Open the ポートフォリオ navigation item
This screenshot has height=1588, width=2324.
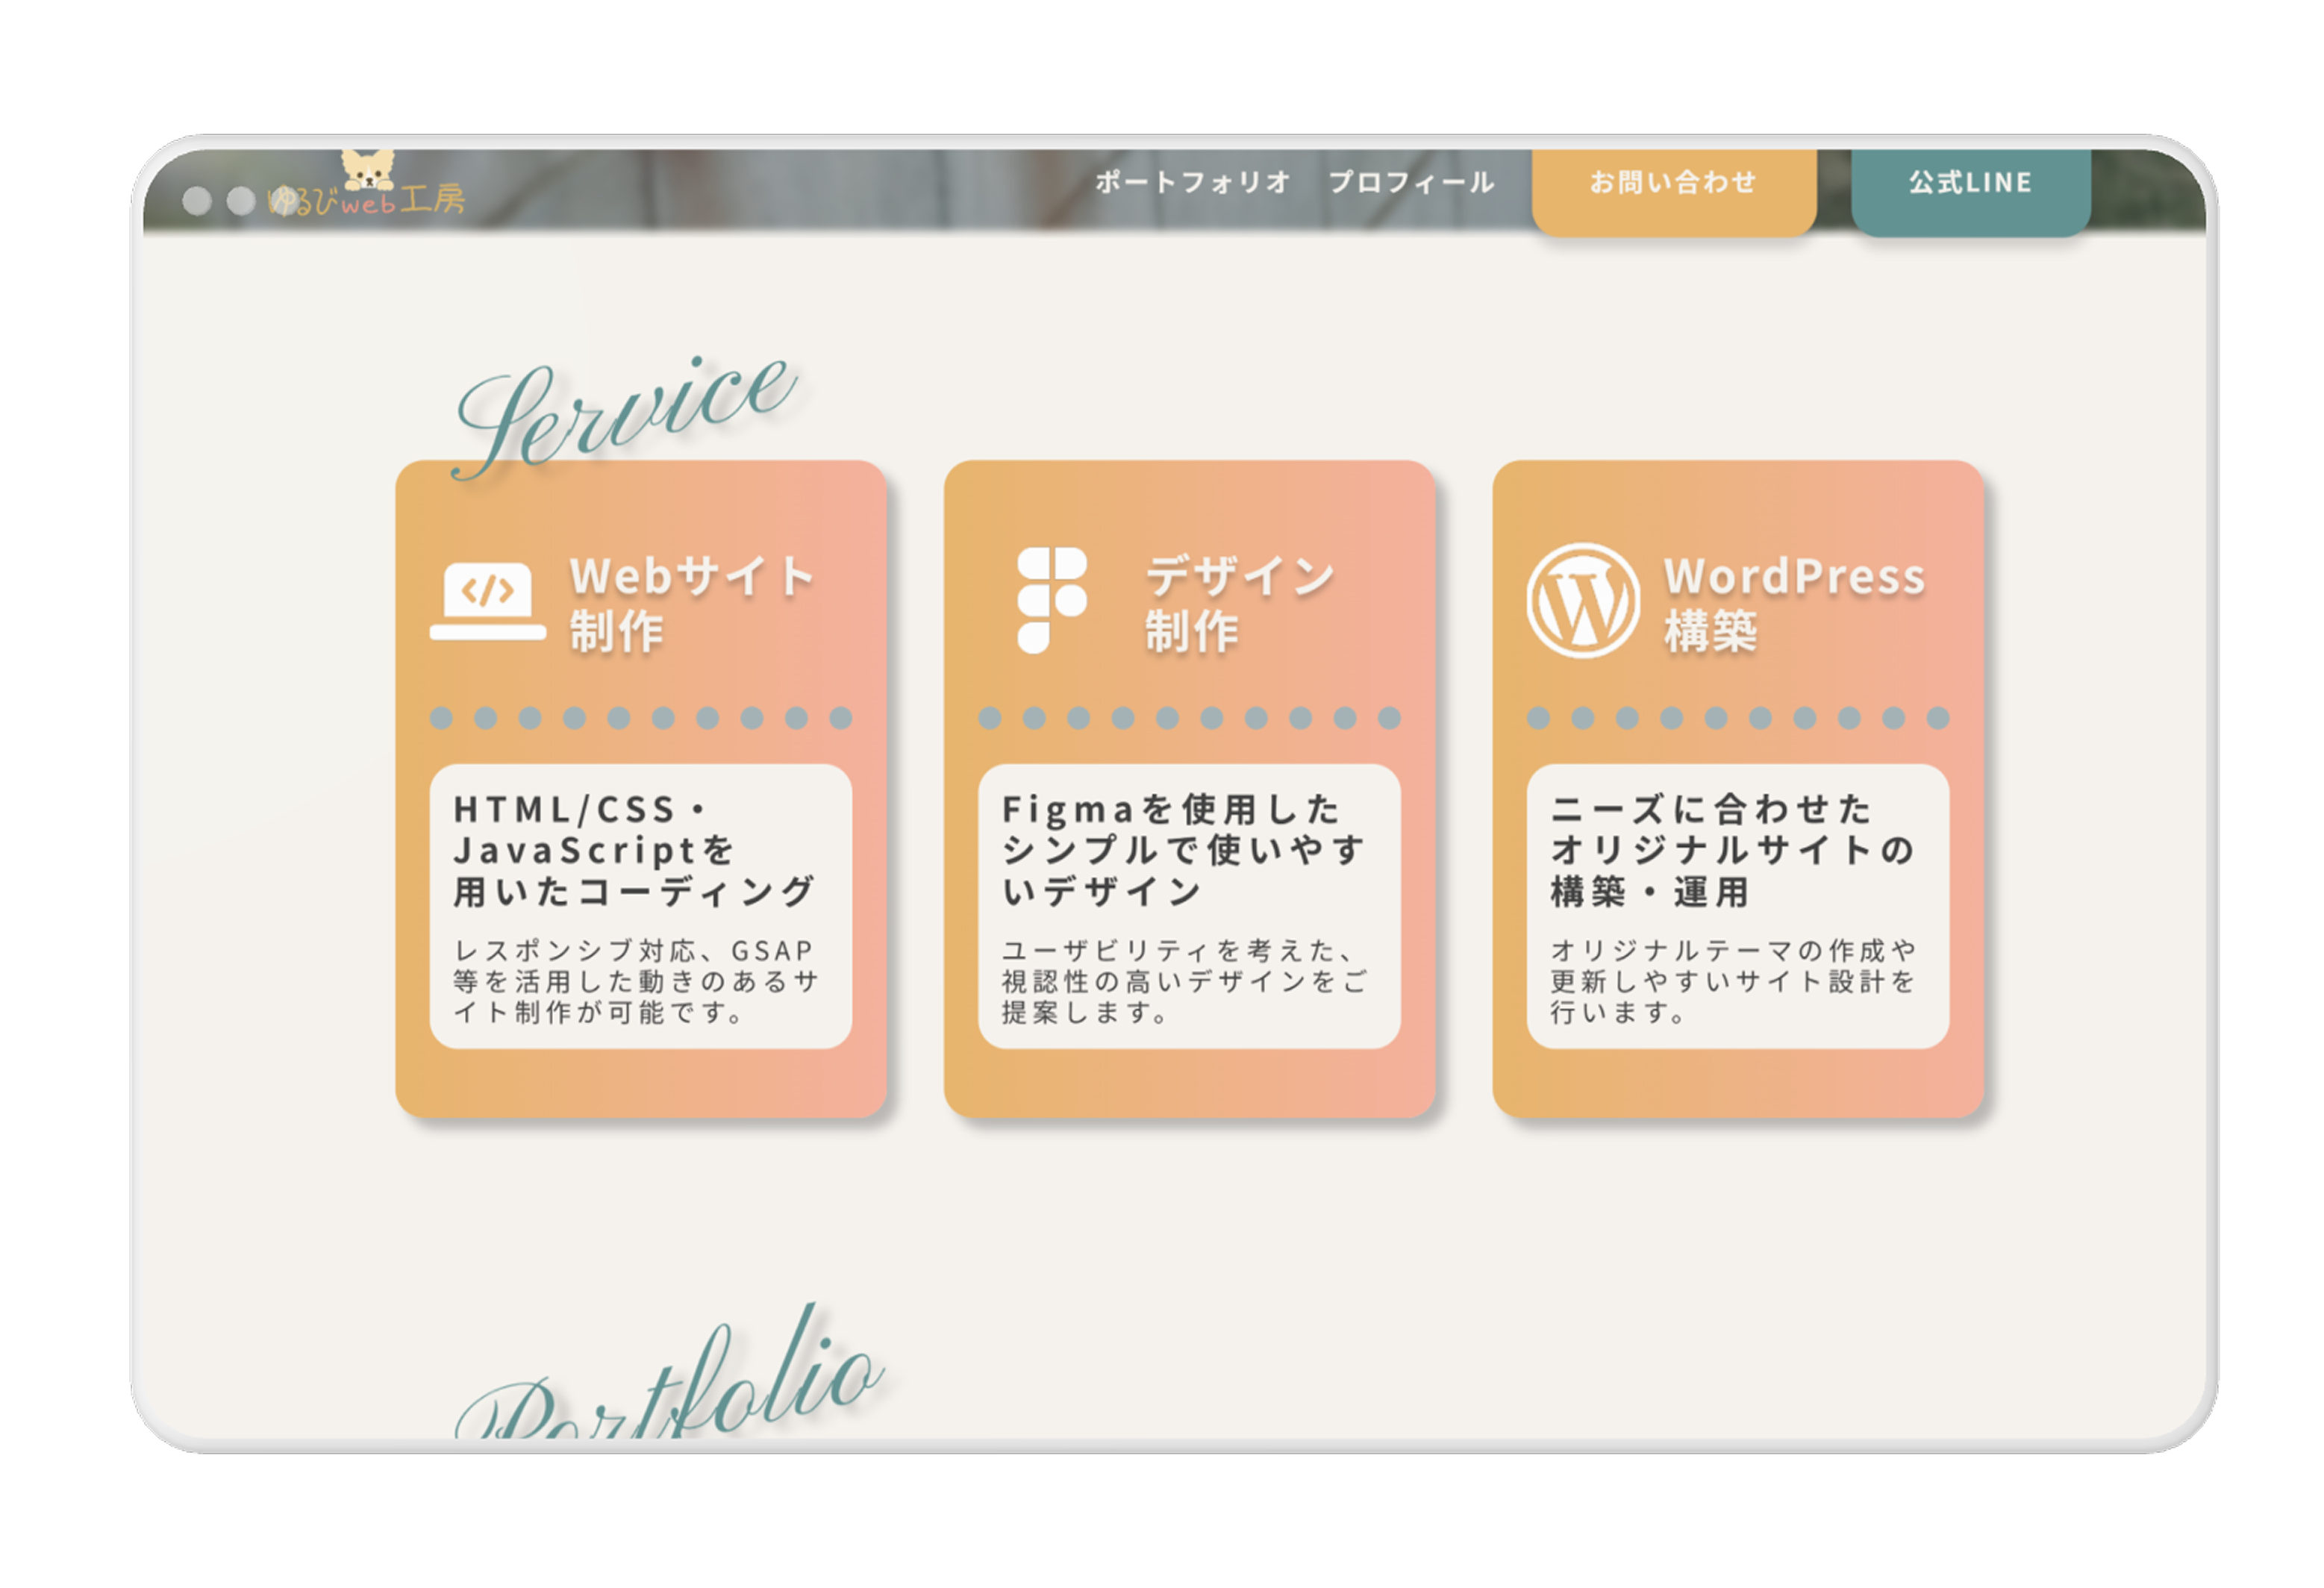1191,183
